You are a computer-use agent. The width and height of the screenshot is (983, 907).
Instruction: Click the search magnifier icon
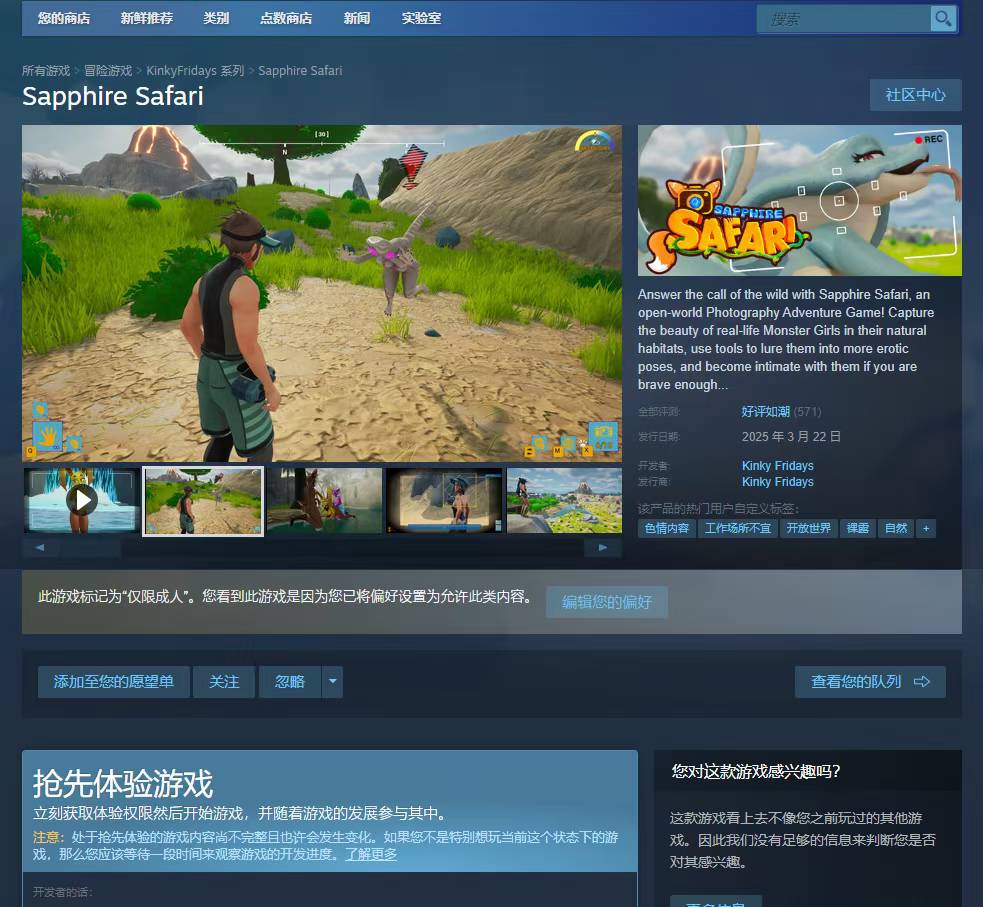[943, 19]
